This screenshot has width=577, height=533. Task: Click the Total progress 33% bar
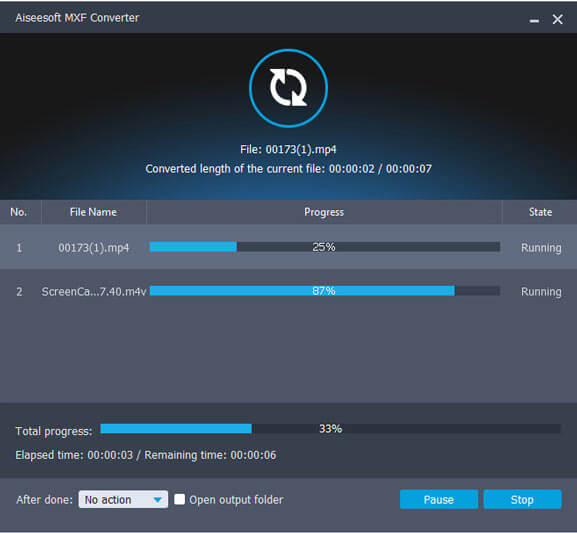(330, 428)
